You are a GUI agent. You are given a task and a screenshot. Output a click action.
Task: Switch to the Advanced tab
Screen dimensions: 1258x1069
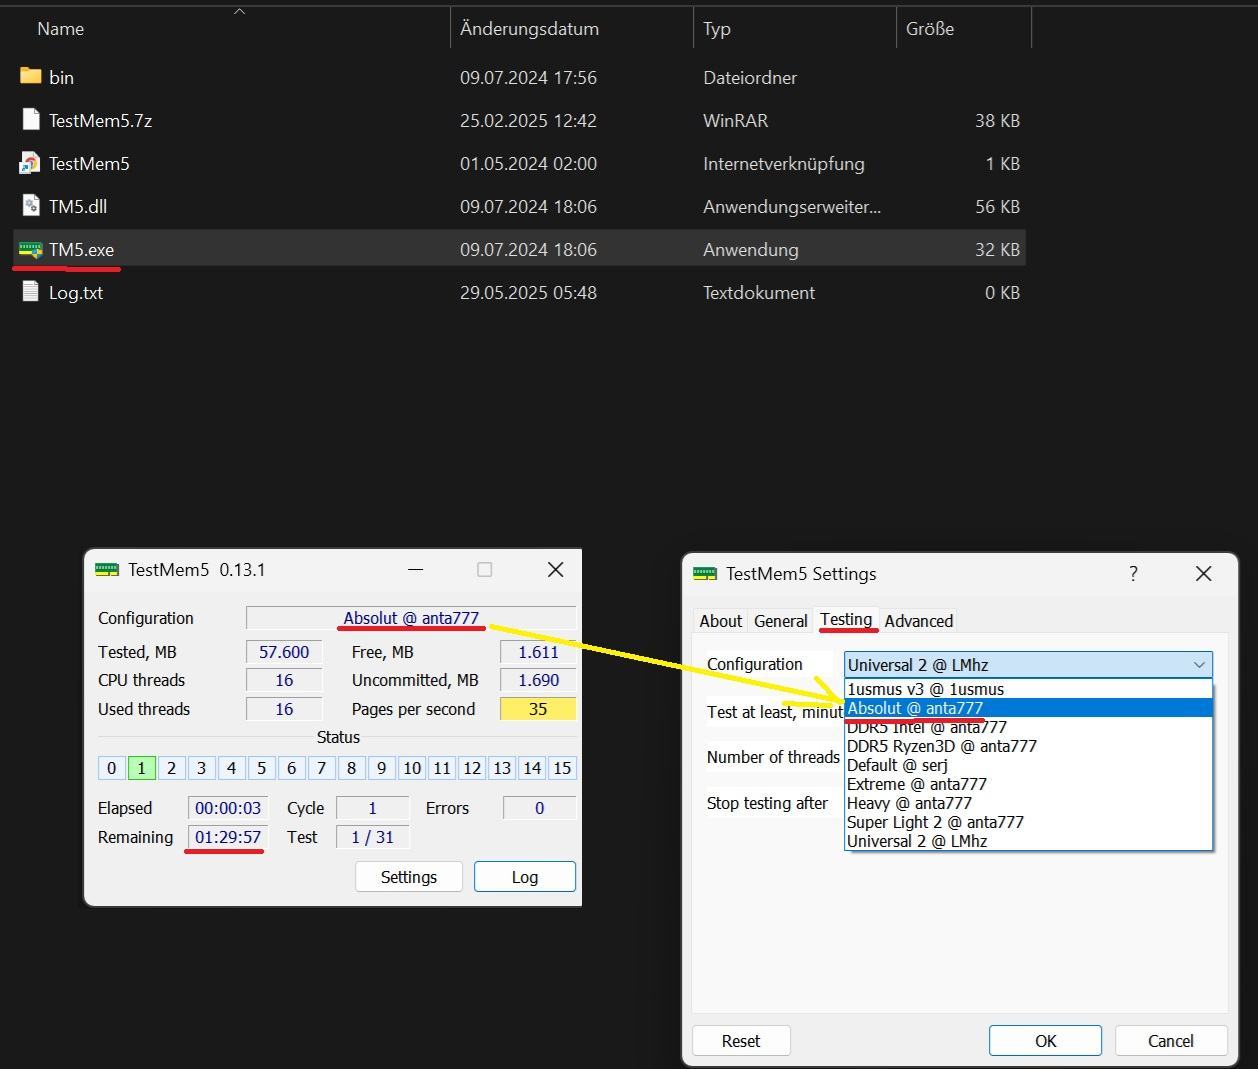(x=919, y=621)
